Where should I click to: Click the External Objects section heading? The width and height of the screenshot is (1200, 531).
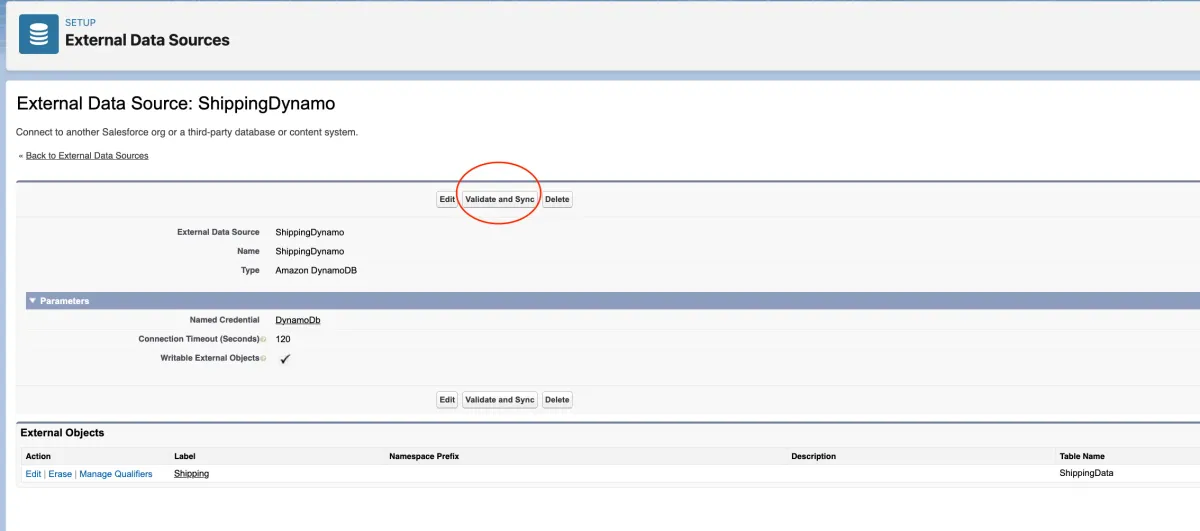pos(62,433)
